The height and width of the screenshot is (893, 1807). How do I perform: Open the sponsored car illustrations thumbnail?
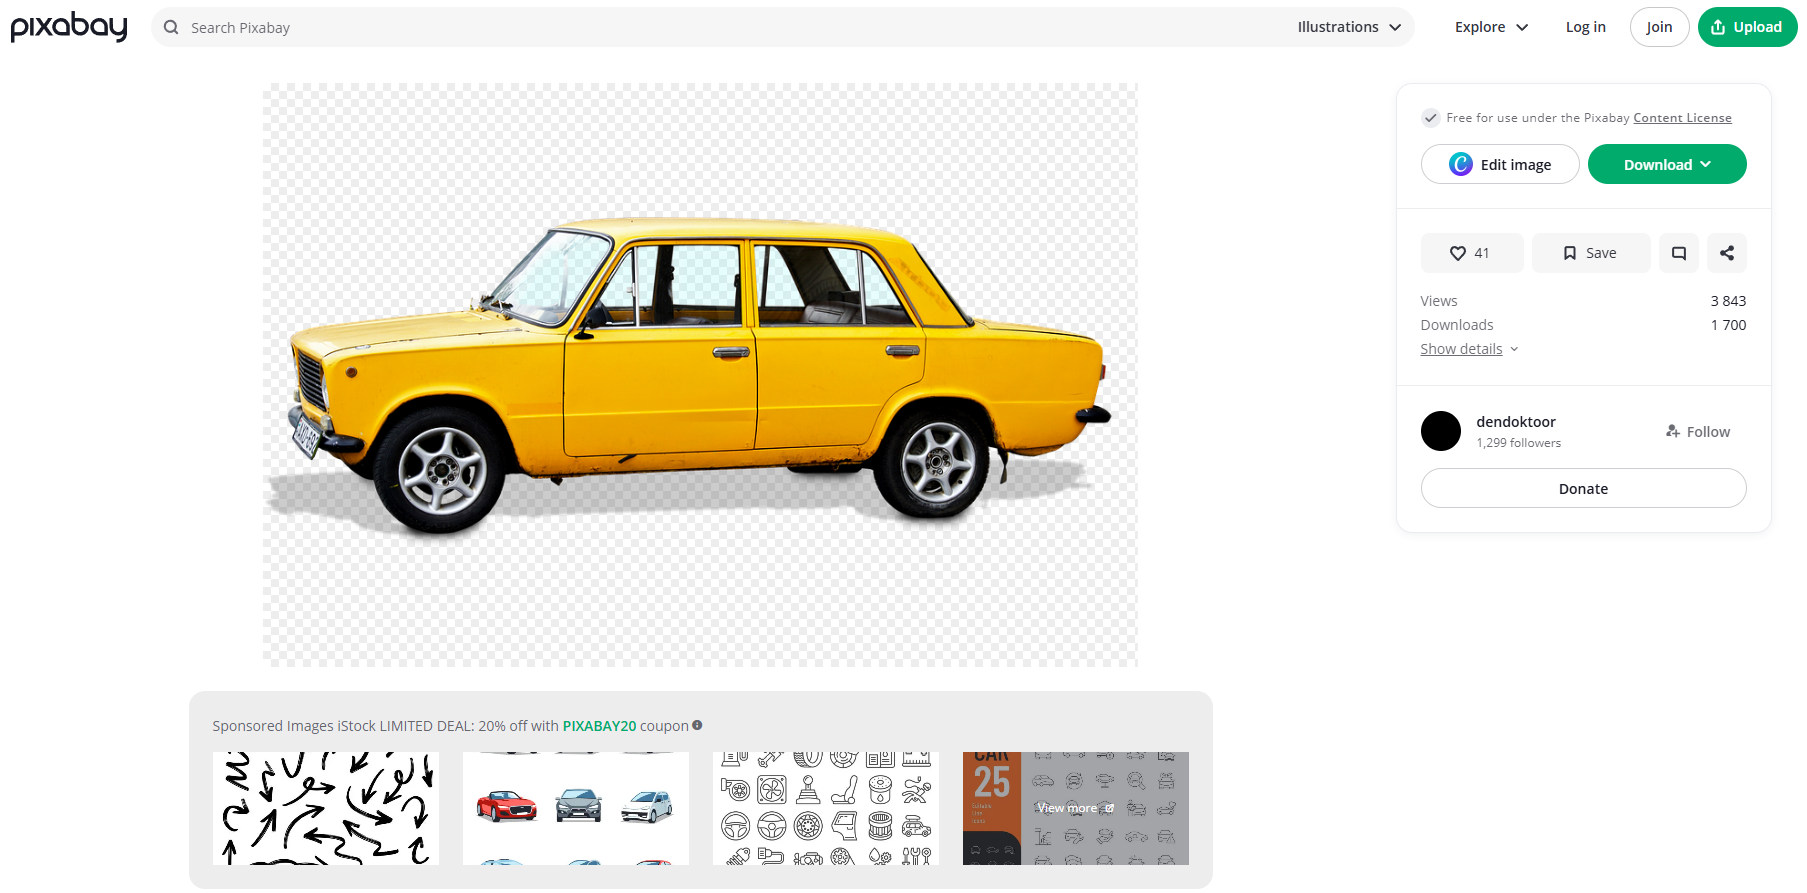[x=576, y=808]
